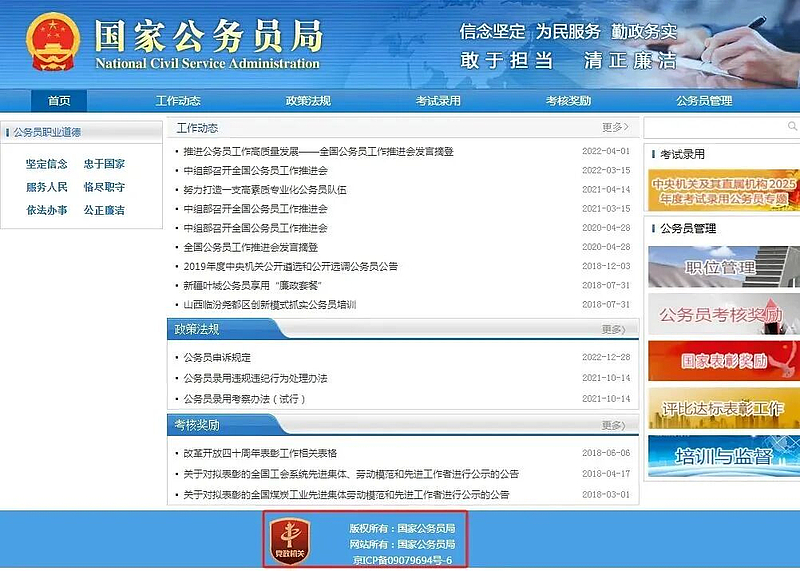Expand 更多 in the 考核奖励 section
Viewport: 800px width, 571px height.
pos(615,425)
